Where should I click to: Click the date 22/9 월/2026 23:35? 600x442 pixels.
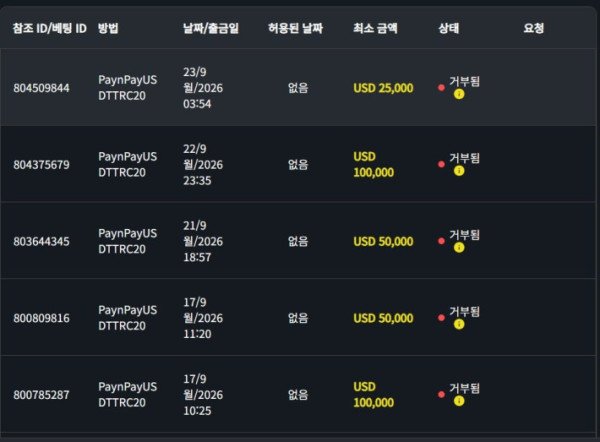(203, 165)
